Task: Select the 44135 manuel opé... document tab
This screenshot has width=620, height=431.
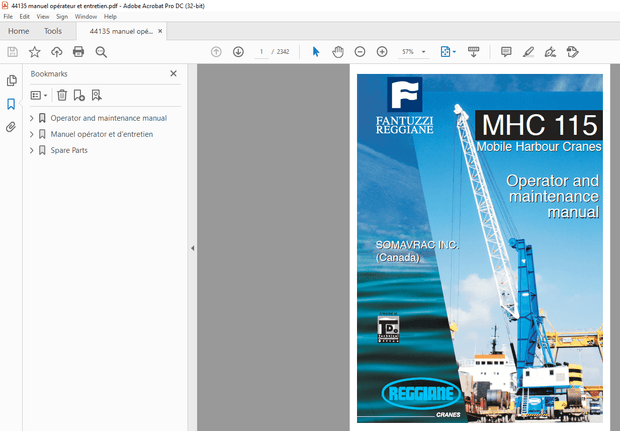Action: point(121,31)
